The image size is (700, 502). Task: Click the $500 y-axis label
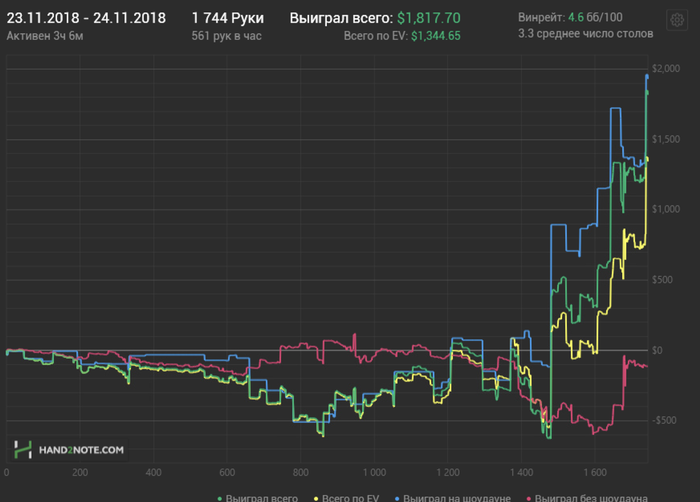[662, 280]
